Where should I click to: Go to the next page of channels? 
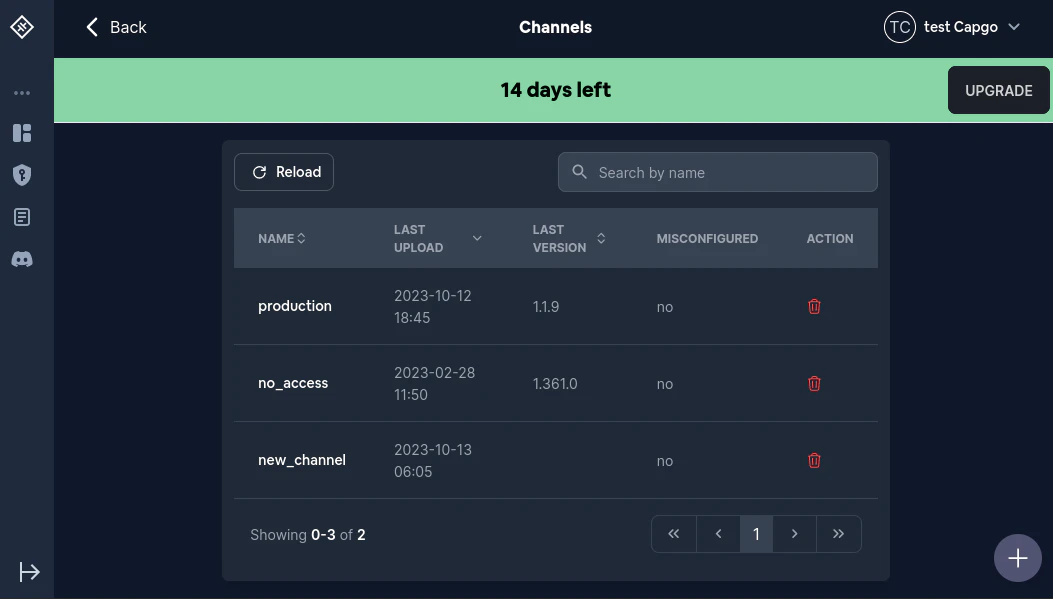click(x=794, y=534)
